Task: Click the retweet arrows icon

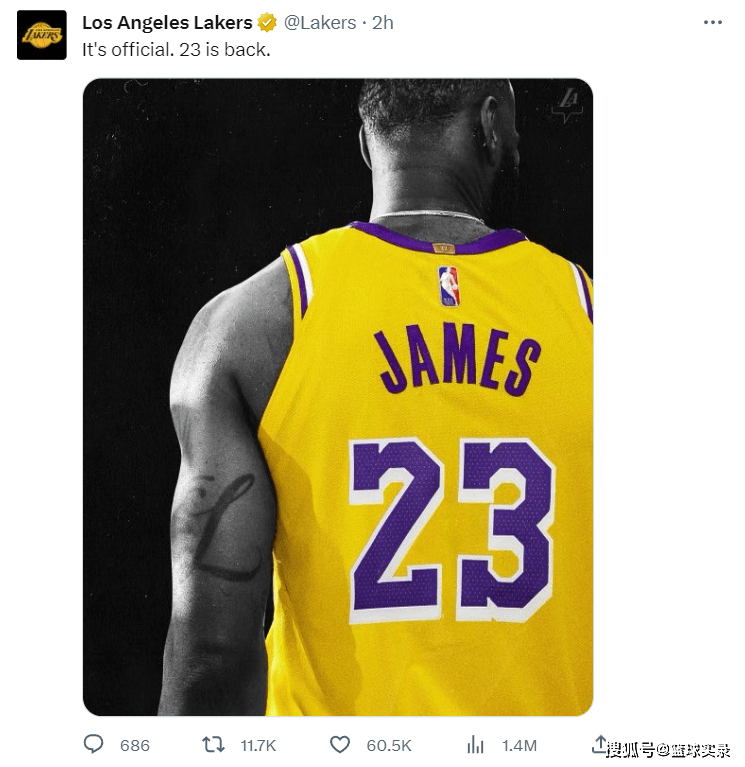Action: pos(213,745)
